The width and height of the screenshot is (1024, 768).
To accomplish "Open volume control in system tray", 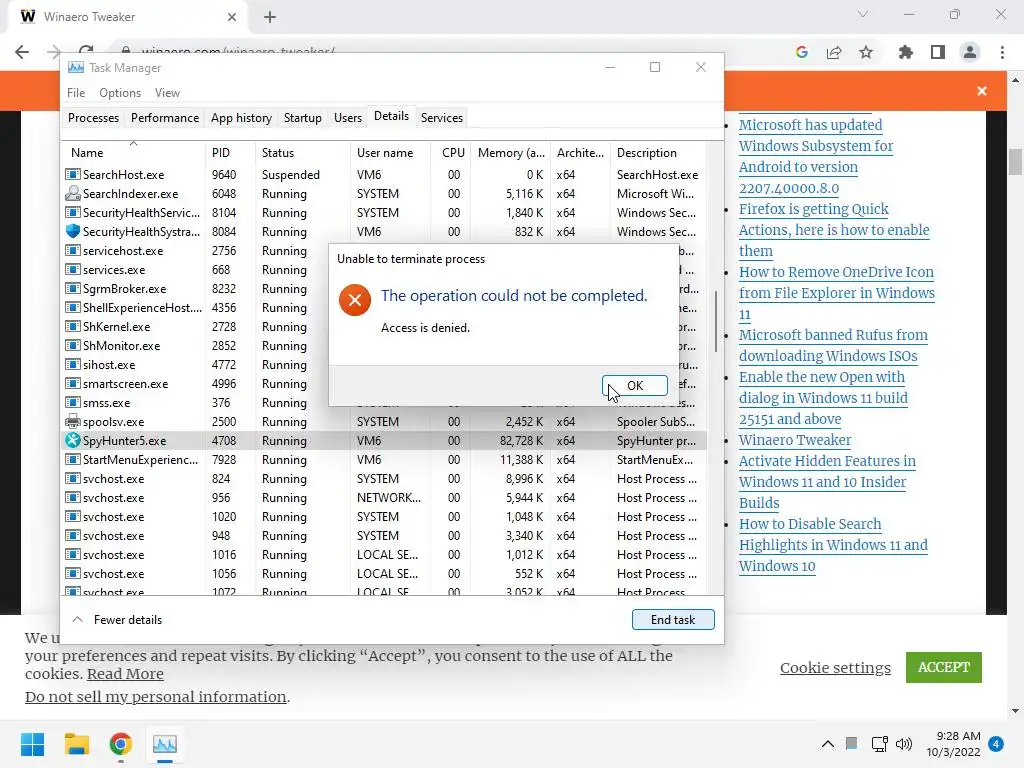I will 904,744.
